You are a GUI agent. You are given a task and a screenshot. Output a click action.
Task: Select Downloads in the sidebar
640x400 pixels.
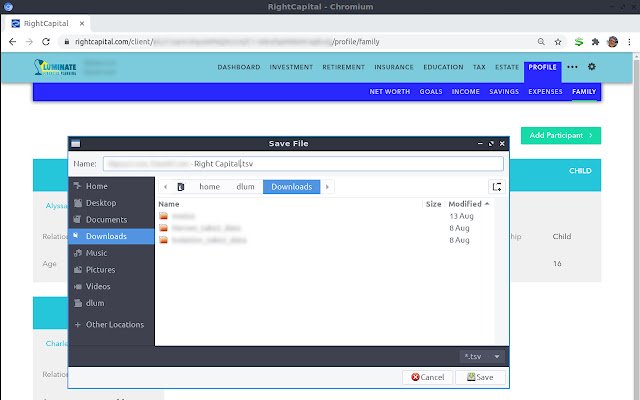click(x=111, y=236)
